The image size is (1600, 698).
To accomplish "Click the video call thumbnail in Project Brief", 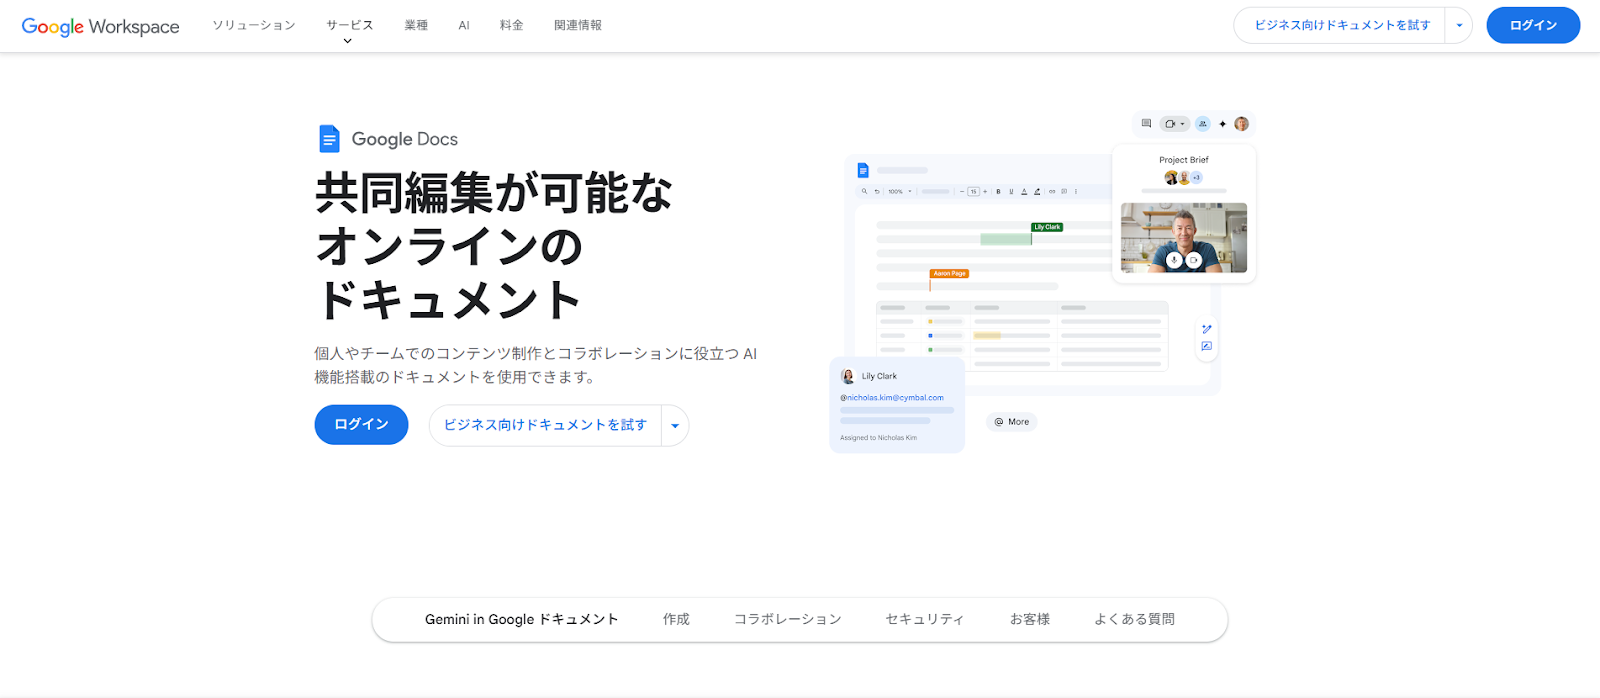I will 1184,237.
